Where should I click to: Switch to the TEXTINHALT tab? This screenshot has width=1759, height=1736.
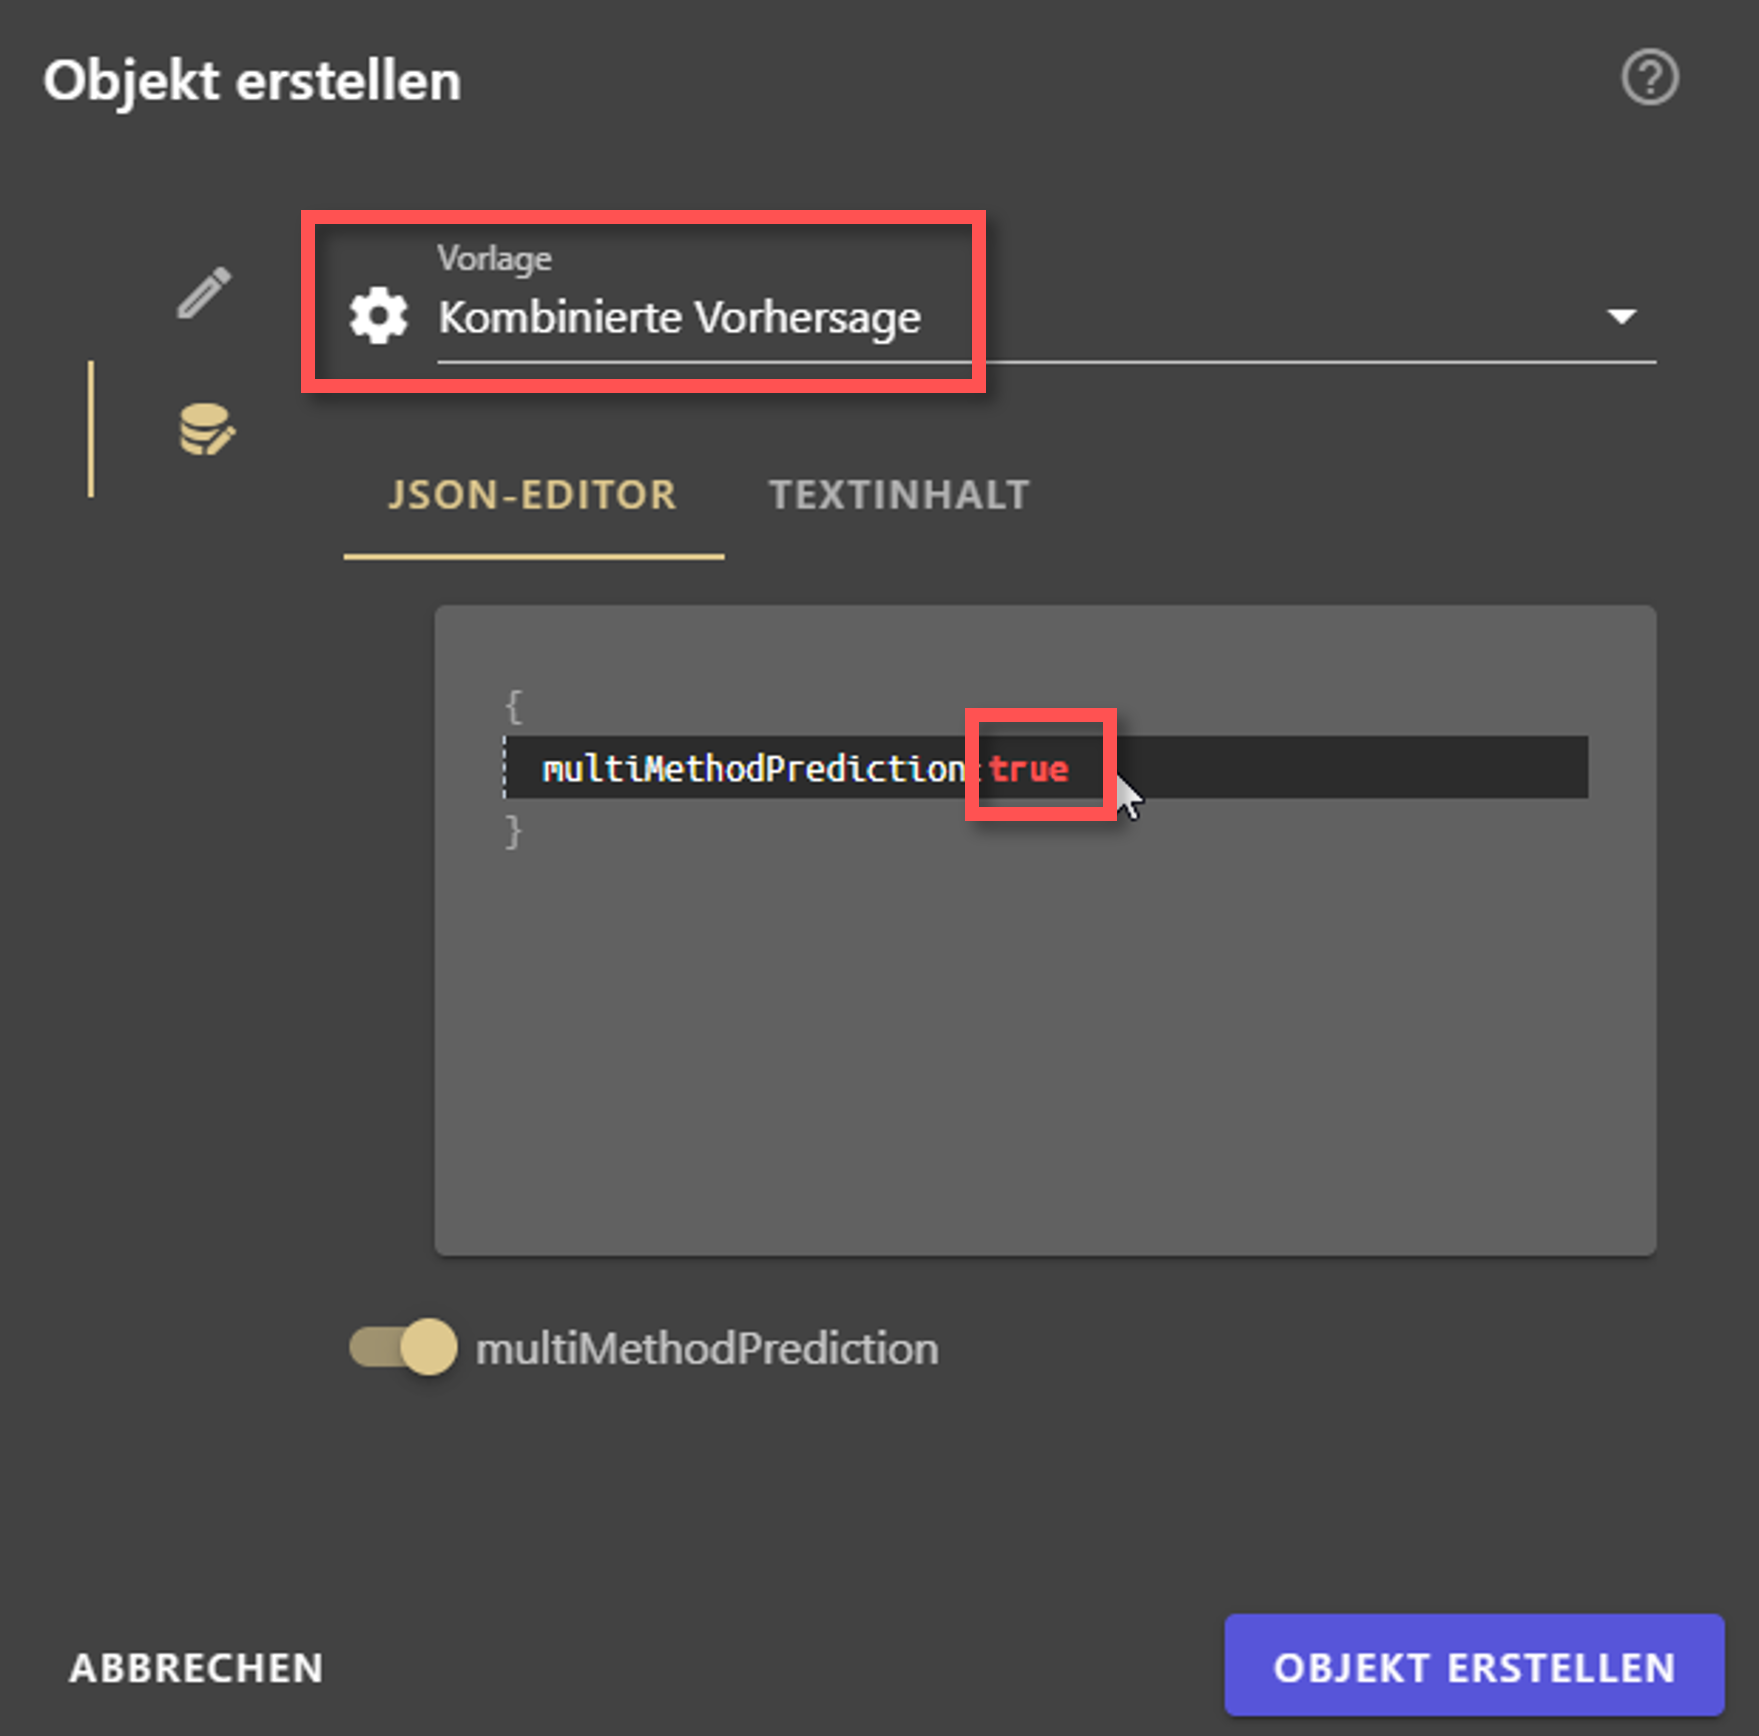pos(899,495)
